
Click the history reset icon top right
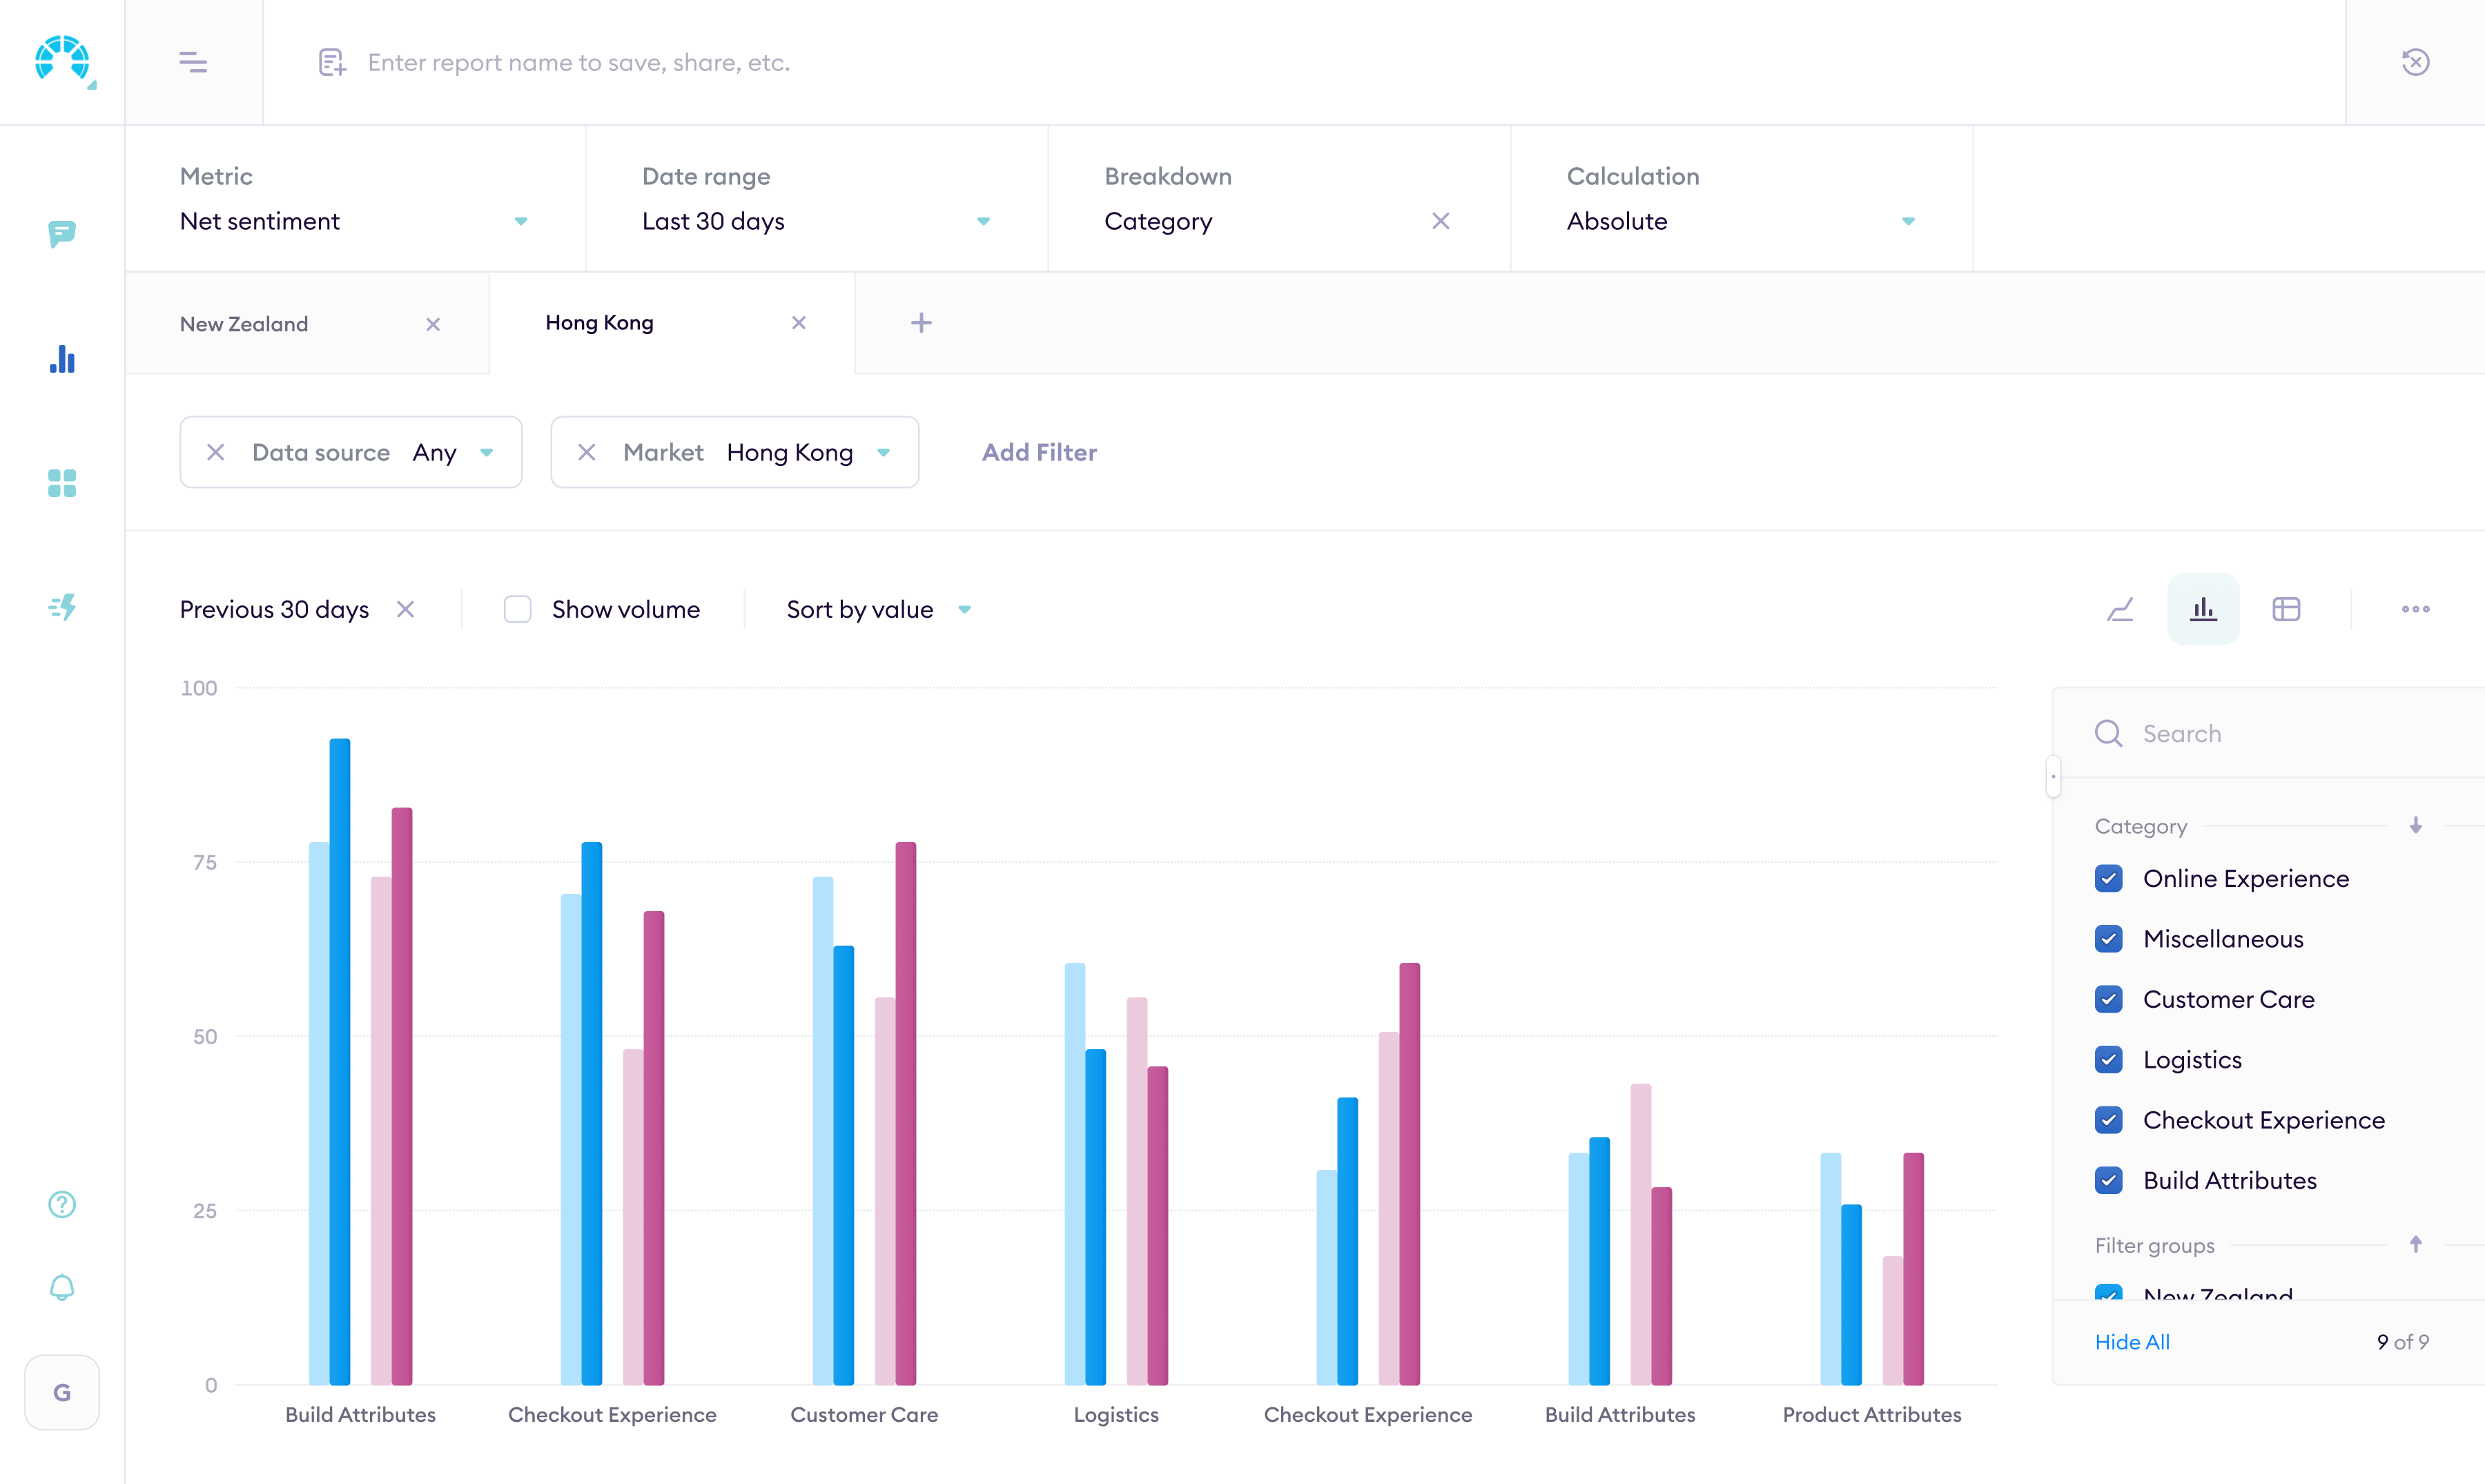2415,62
